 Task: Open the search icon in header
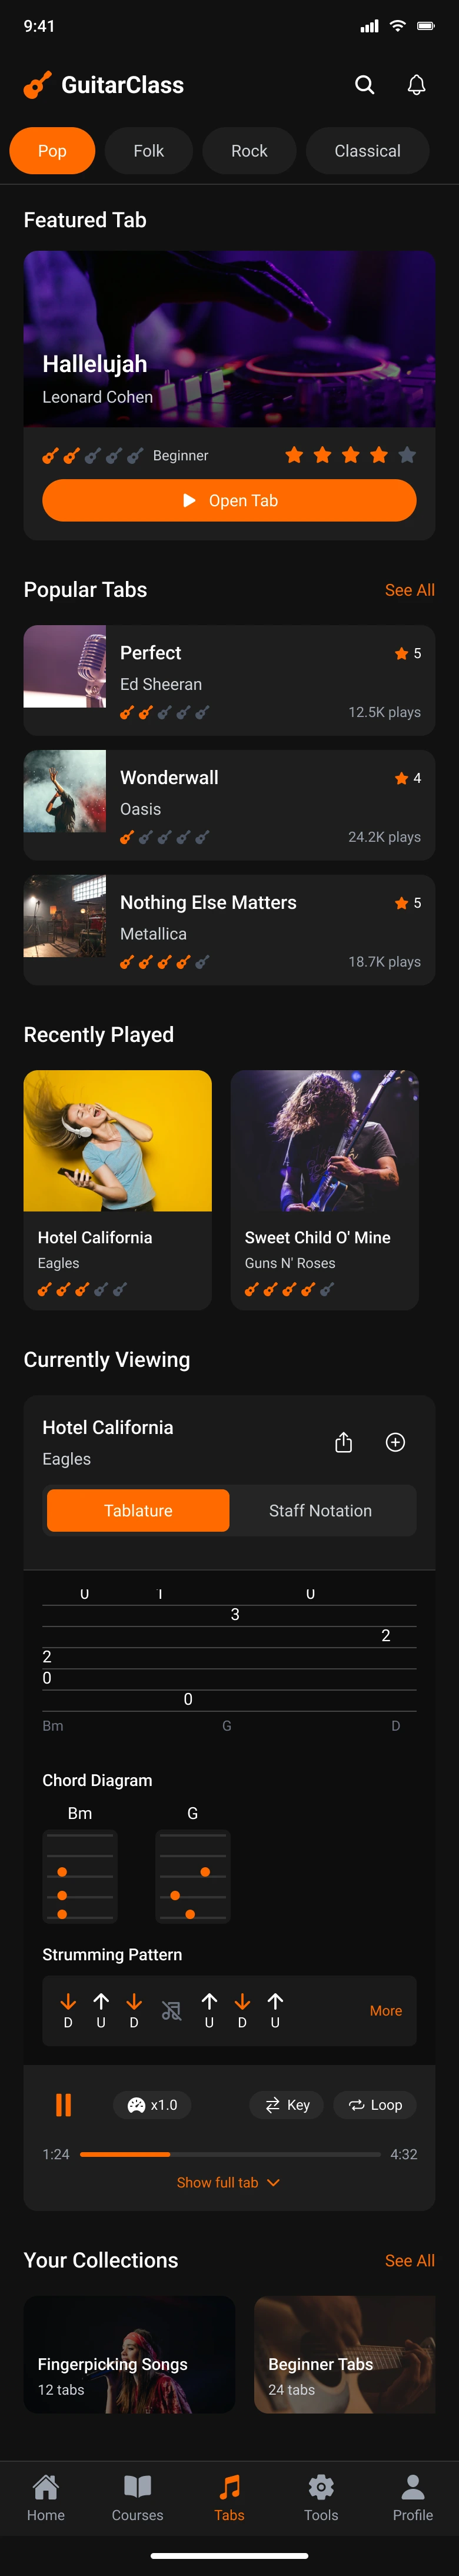coord(365,85)
